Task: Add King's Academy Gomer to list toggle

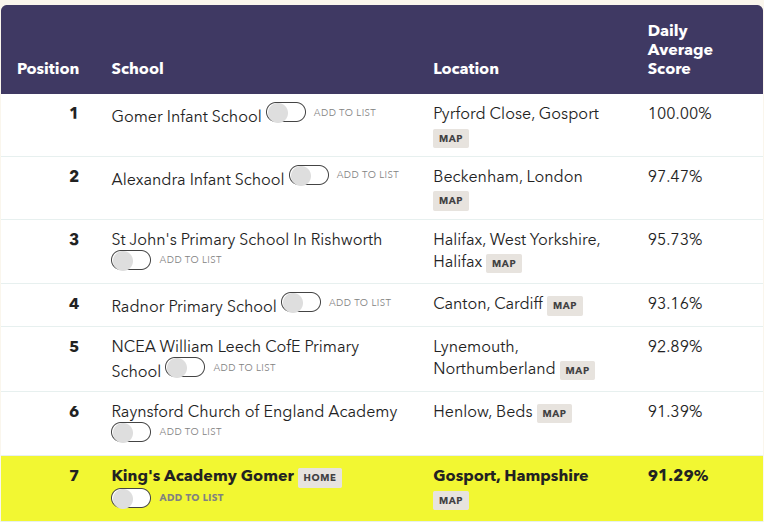Action: point(131,498)
